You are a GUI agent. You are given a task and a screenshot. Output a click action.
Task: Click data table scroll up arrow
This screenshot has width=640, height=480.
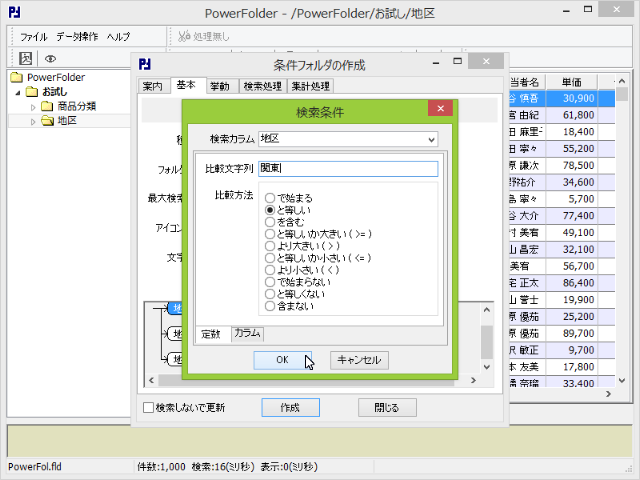(622, 81)
